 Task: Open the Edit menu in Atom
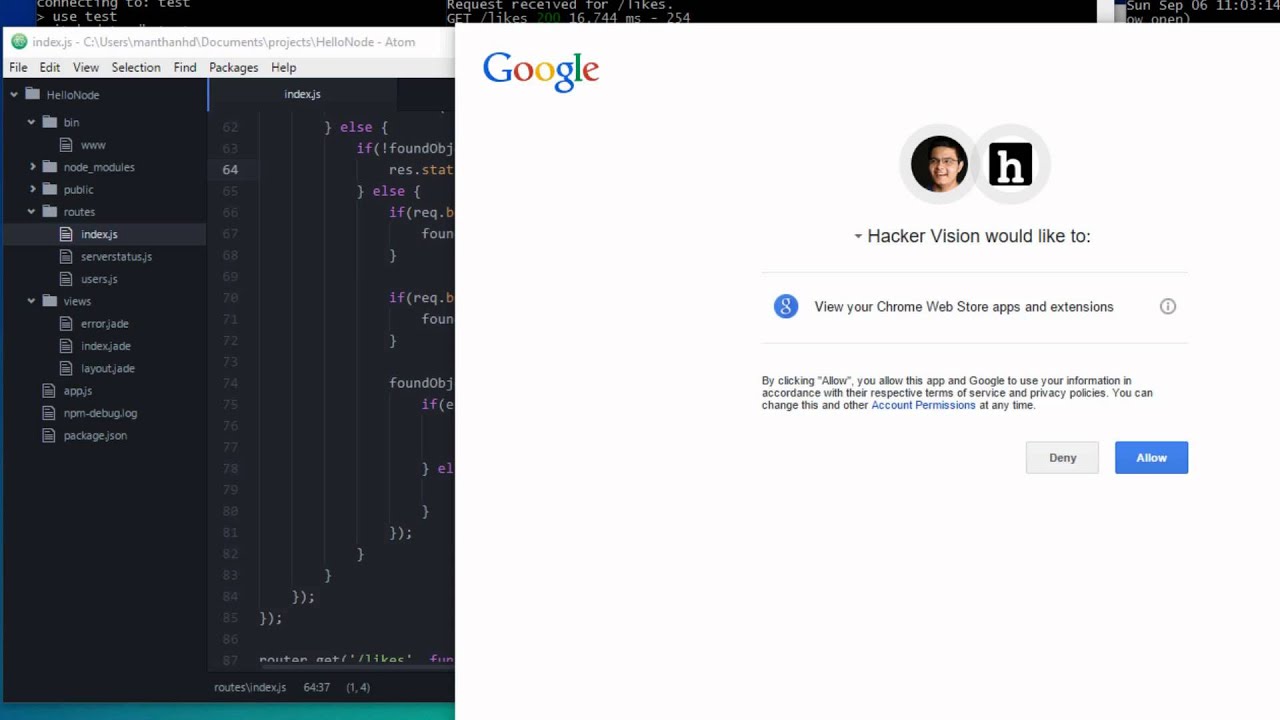pyautogui.click(x=50, y=67)
